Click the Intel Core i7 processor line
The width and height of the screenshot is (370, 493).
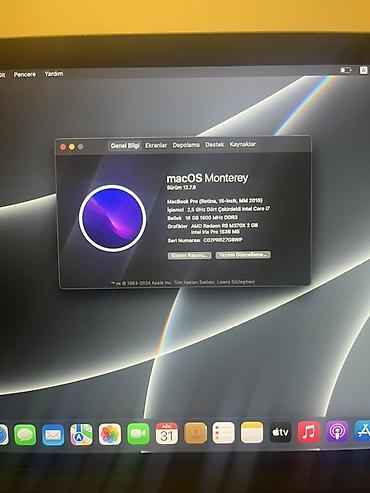228,209
